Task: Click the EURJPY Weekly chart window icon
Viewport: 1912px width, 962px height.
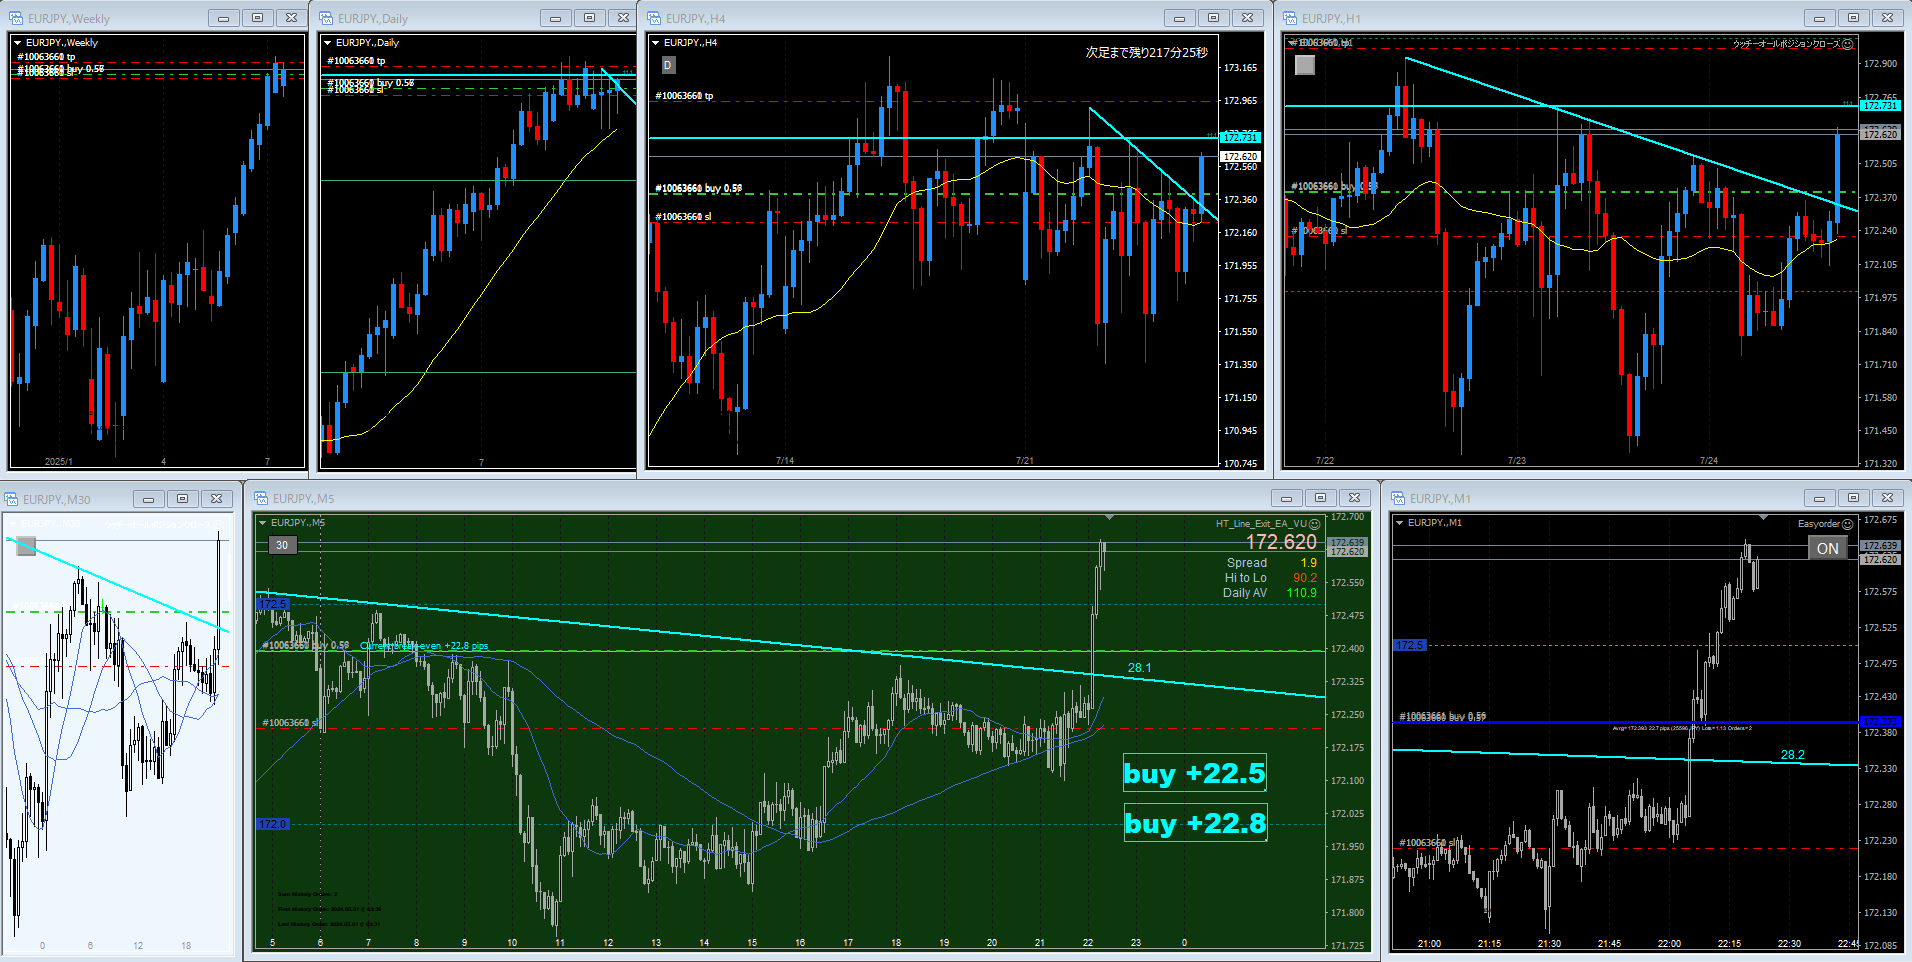Action: (x=16, y=18)
